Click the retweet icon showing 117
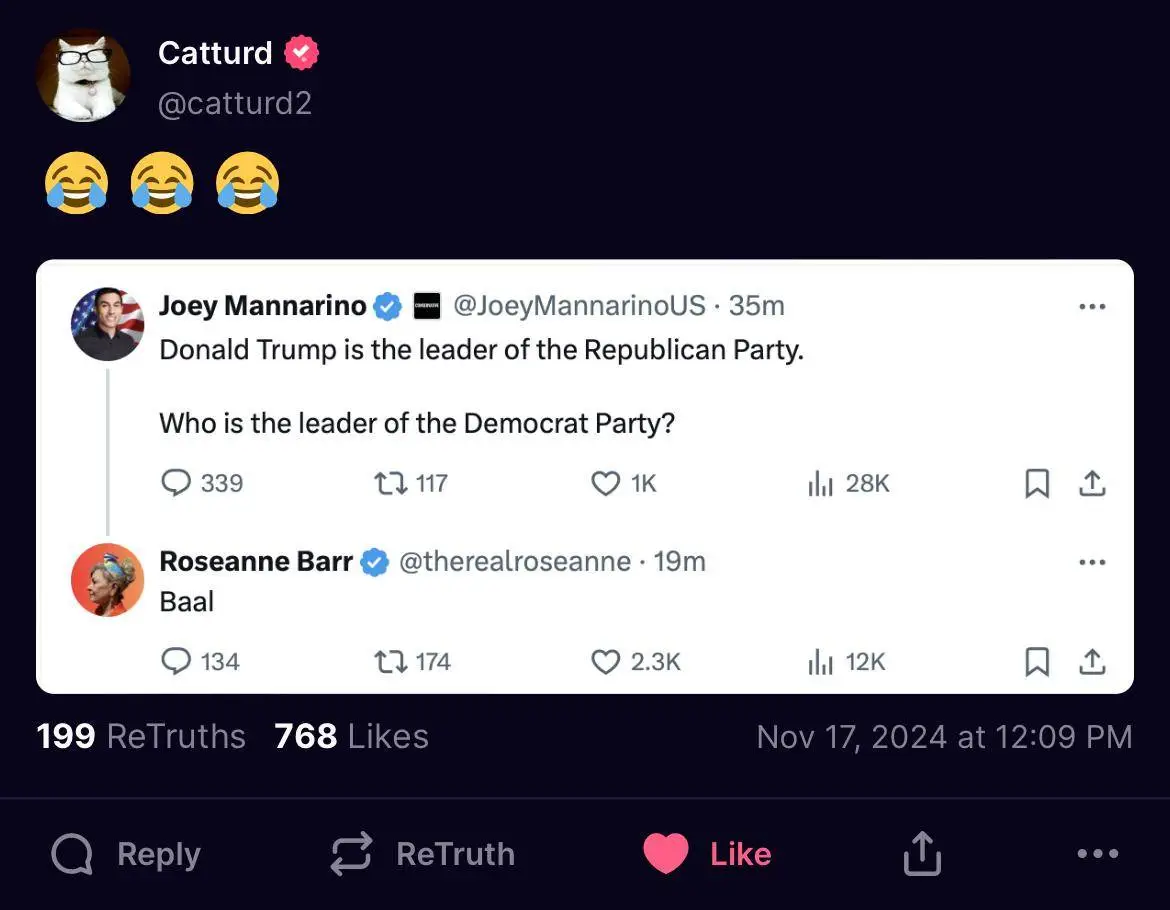This screenshot has width=1170, height=910. tap(387, 484)
